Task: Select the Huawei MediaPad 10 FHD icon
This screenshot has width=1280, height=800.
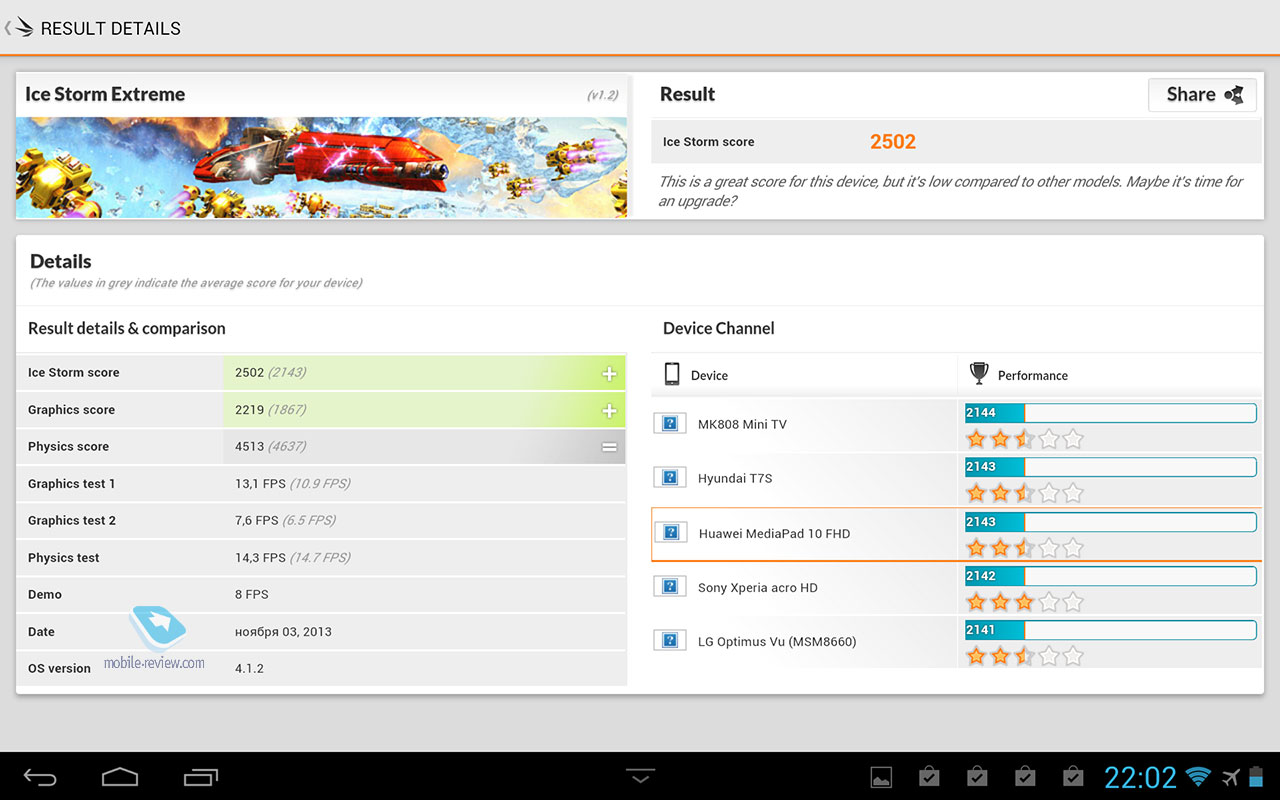Action: tap(670, 533)
